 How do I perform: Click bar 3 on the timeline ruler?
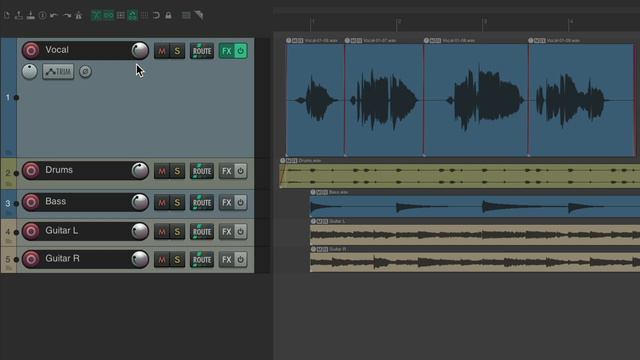(485, 21)
